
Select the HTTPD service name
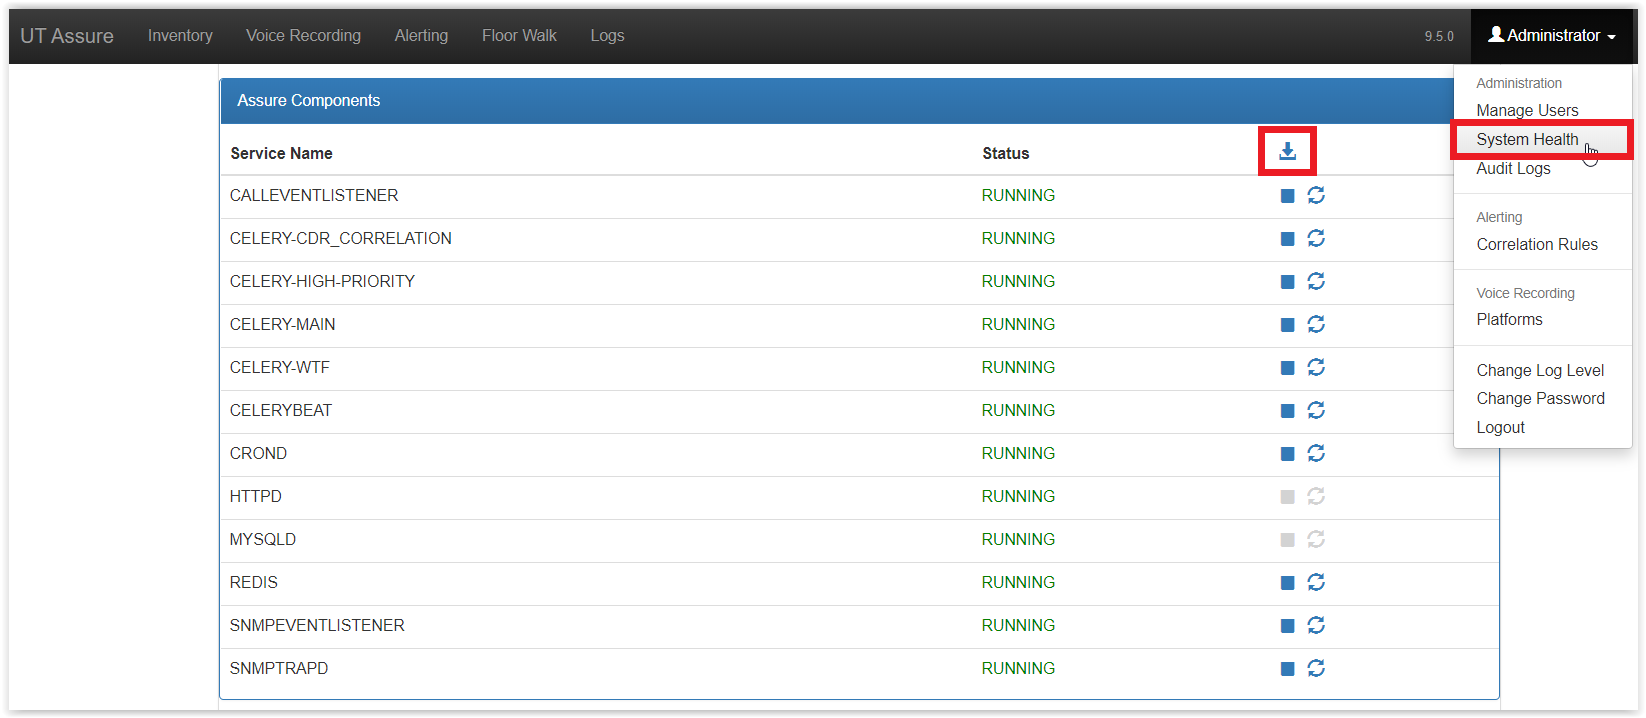coord(255,496)
